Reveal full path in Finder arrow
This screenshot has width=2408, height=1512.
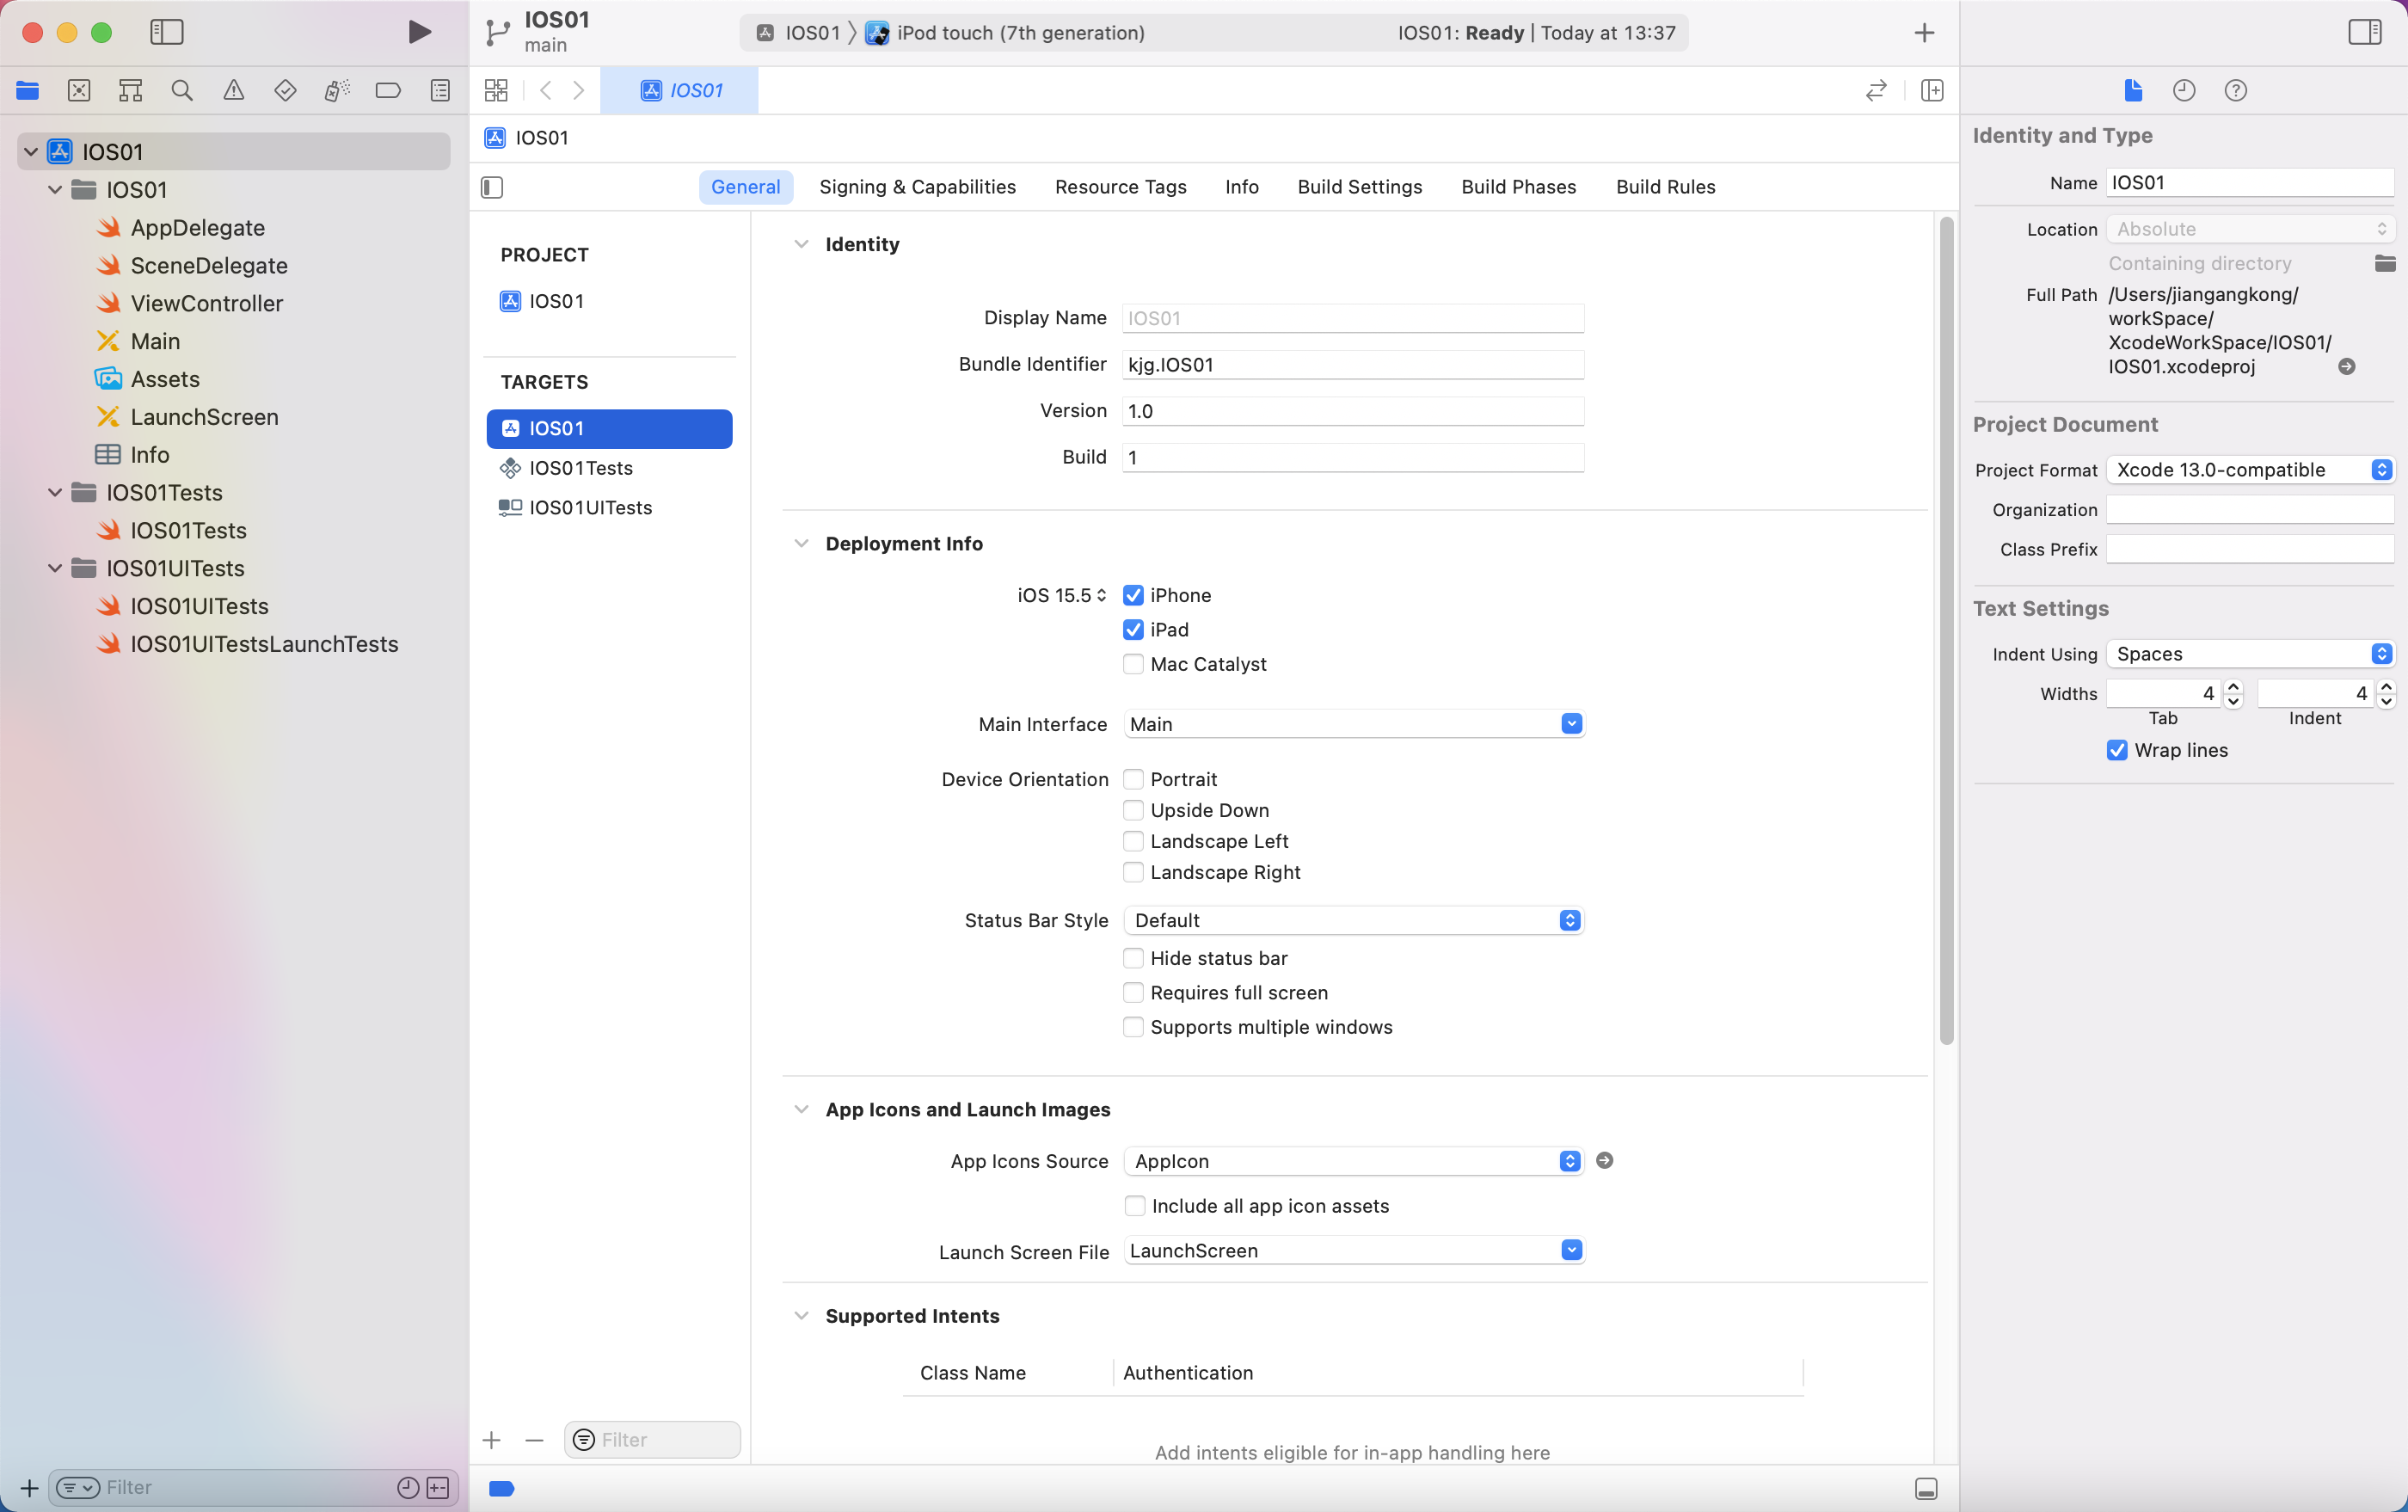2347,367
